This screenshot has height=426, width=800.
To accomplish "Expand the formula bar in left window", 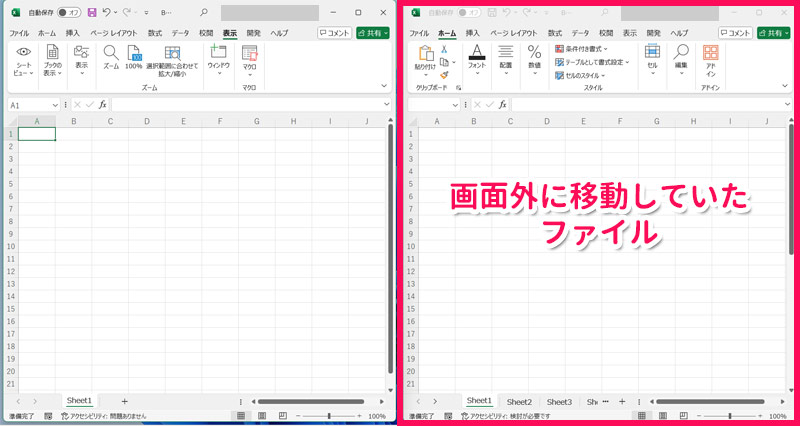I will coord(386,105).
